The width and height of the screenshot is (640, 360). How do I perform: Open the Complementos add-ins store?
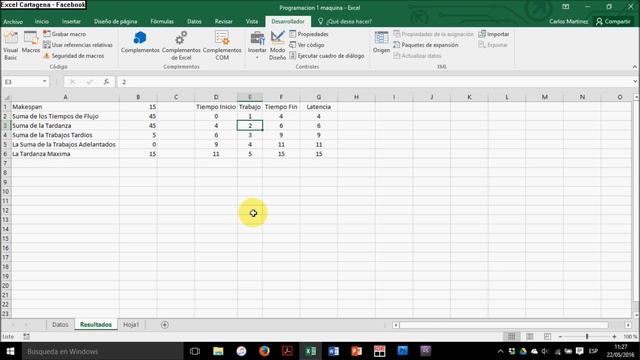pos(140,42)
